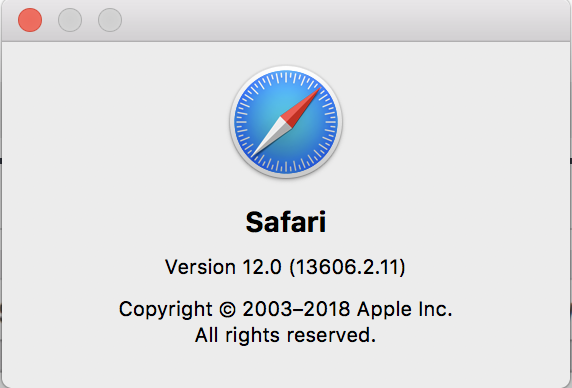Click the © copyright symbol
Image resolution: width=572 pixels, height=388 pixels.
click(227, 310)
